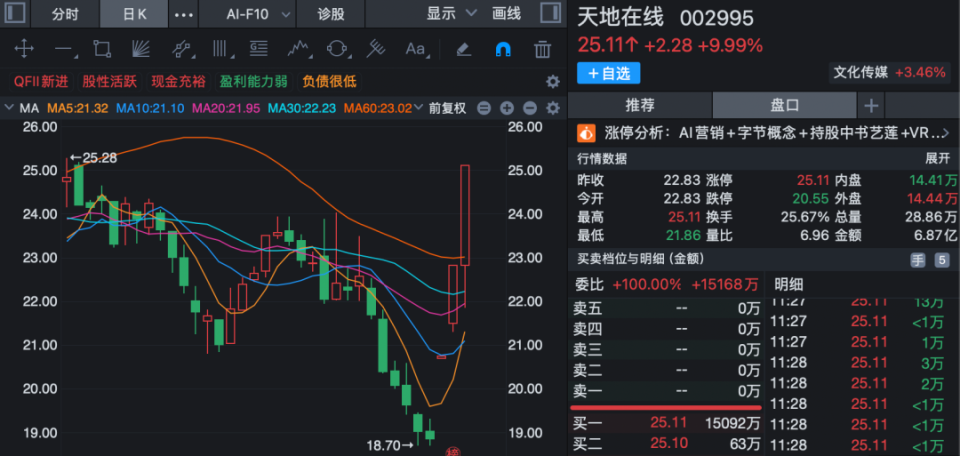Click the 现金充裕 tag

178,81
